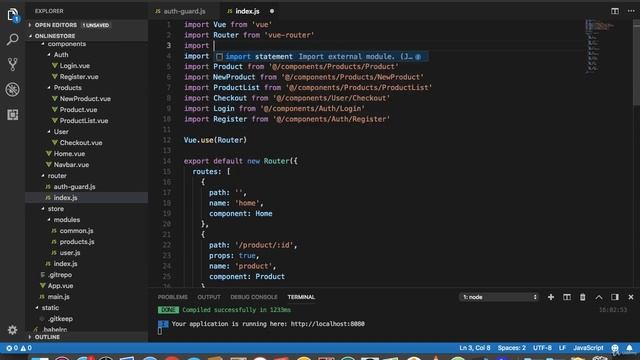The image size is (640, 360).
Task: Change indentation via Spaces: 2
Action: 511,348
